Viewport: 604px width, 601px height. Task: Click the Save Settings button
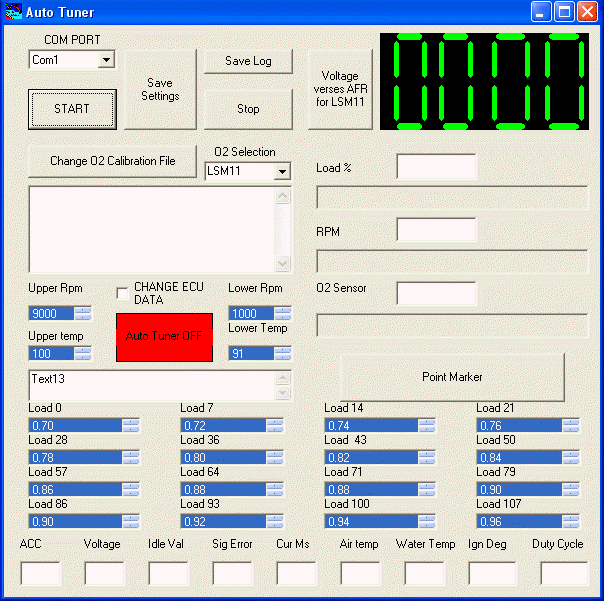coord(160,90)
